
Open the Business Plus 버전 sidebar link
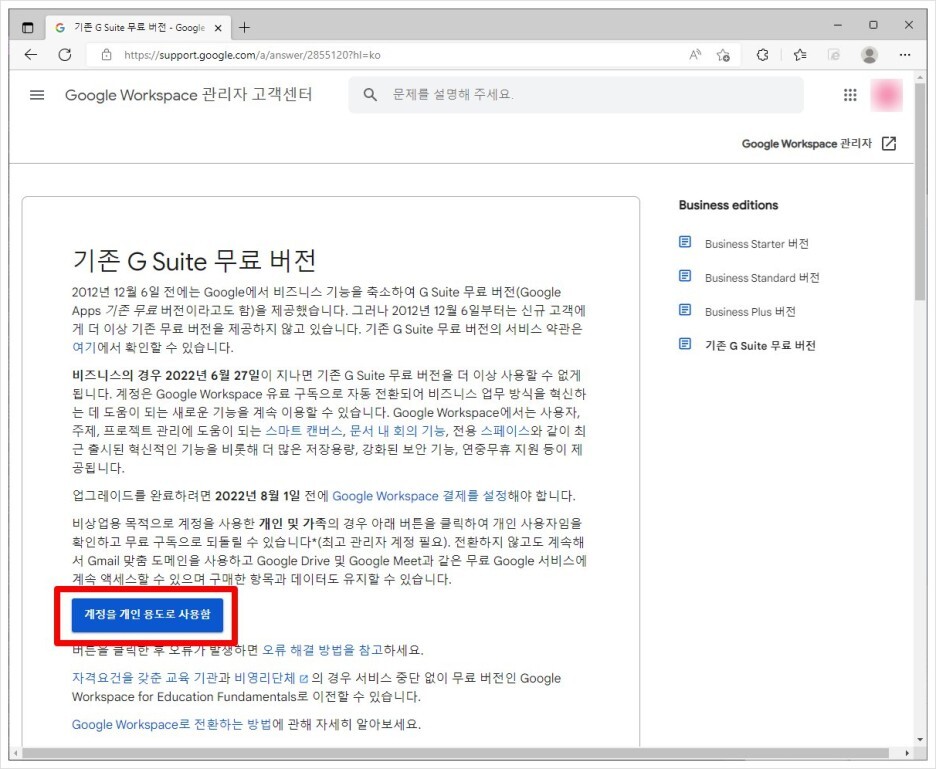pyautogui.click(x=750, y=312)
